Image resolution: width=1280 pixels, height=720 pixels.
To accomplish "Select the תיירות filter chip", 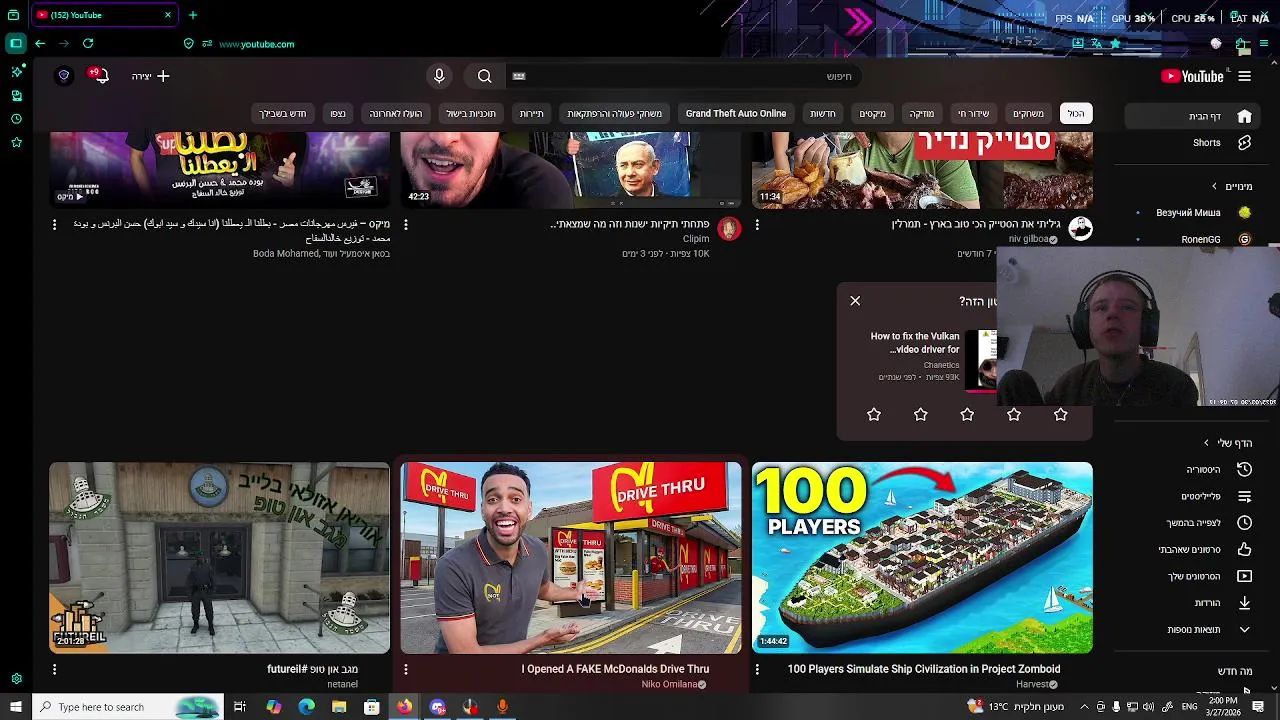I will (531, 114).
